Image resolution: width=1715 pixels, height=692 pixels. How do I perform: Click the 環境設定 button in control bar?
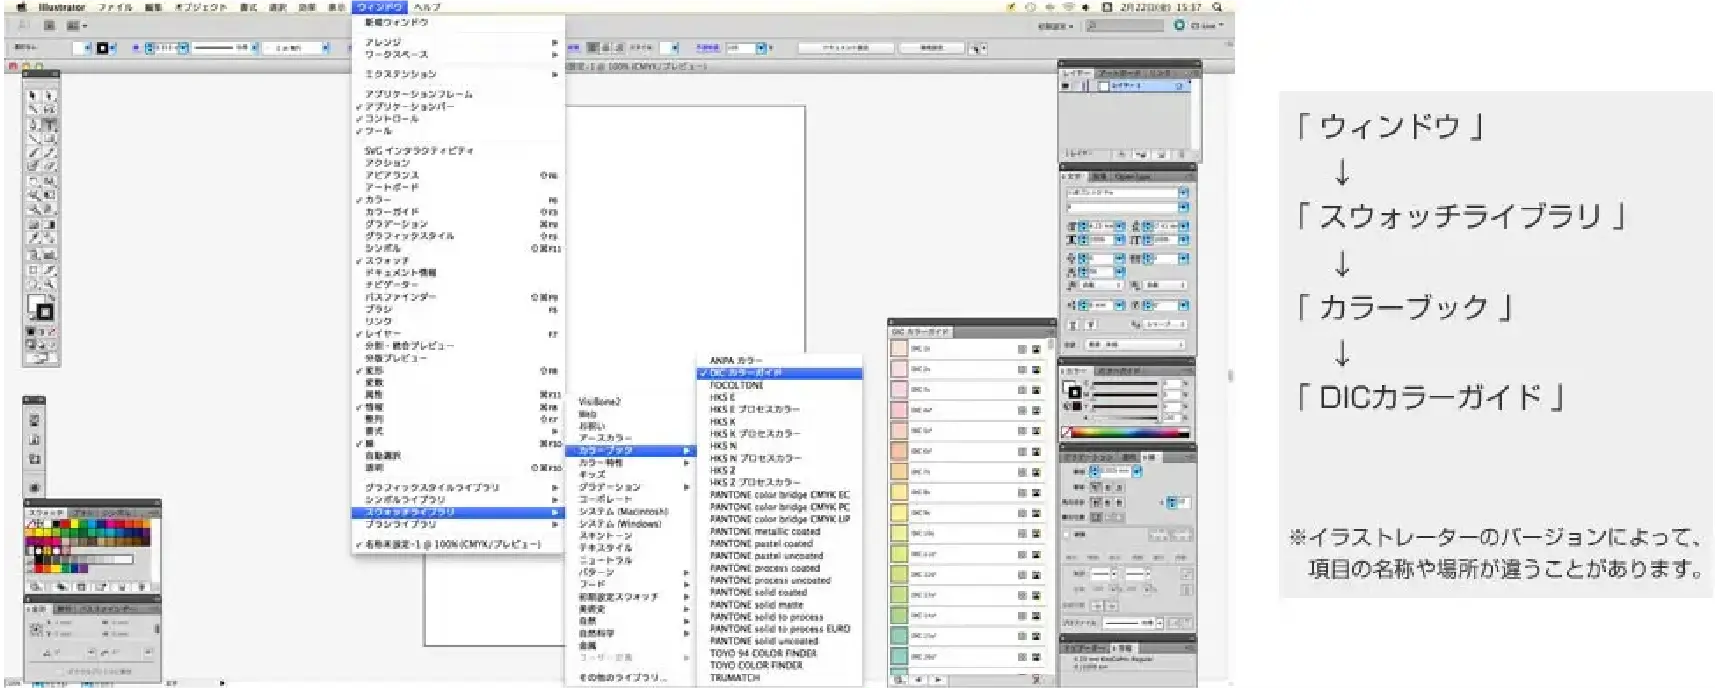click(931, 48)
